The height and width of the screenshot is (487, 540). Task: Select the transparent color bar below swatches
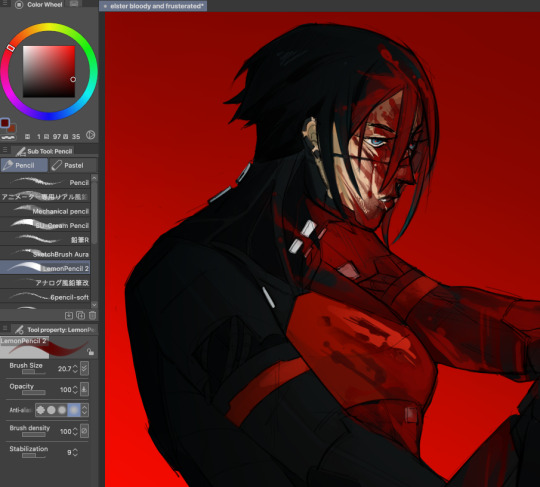(x=8, y=137)
